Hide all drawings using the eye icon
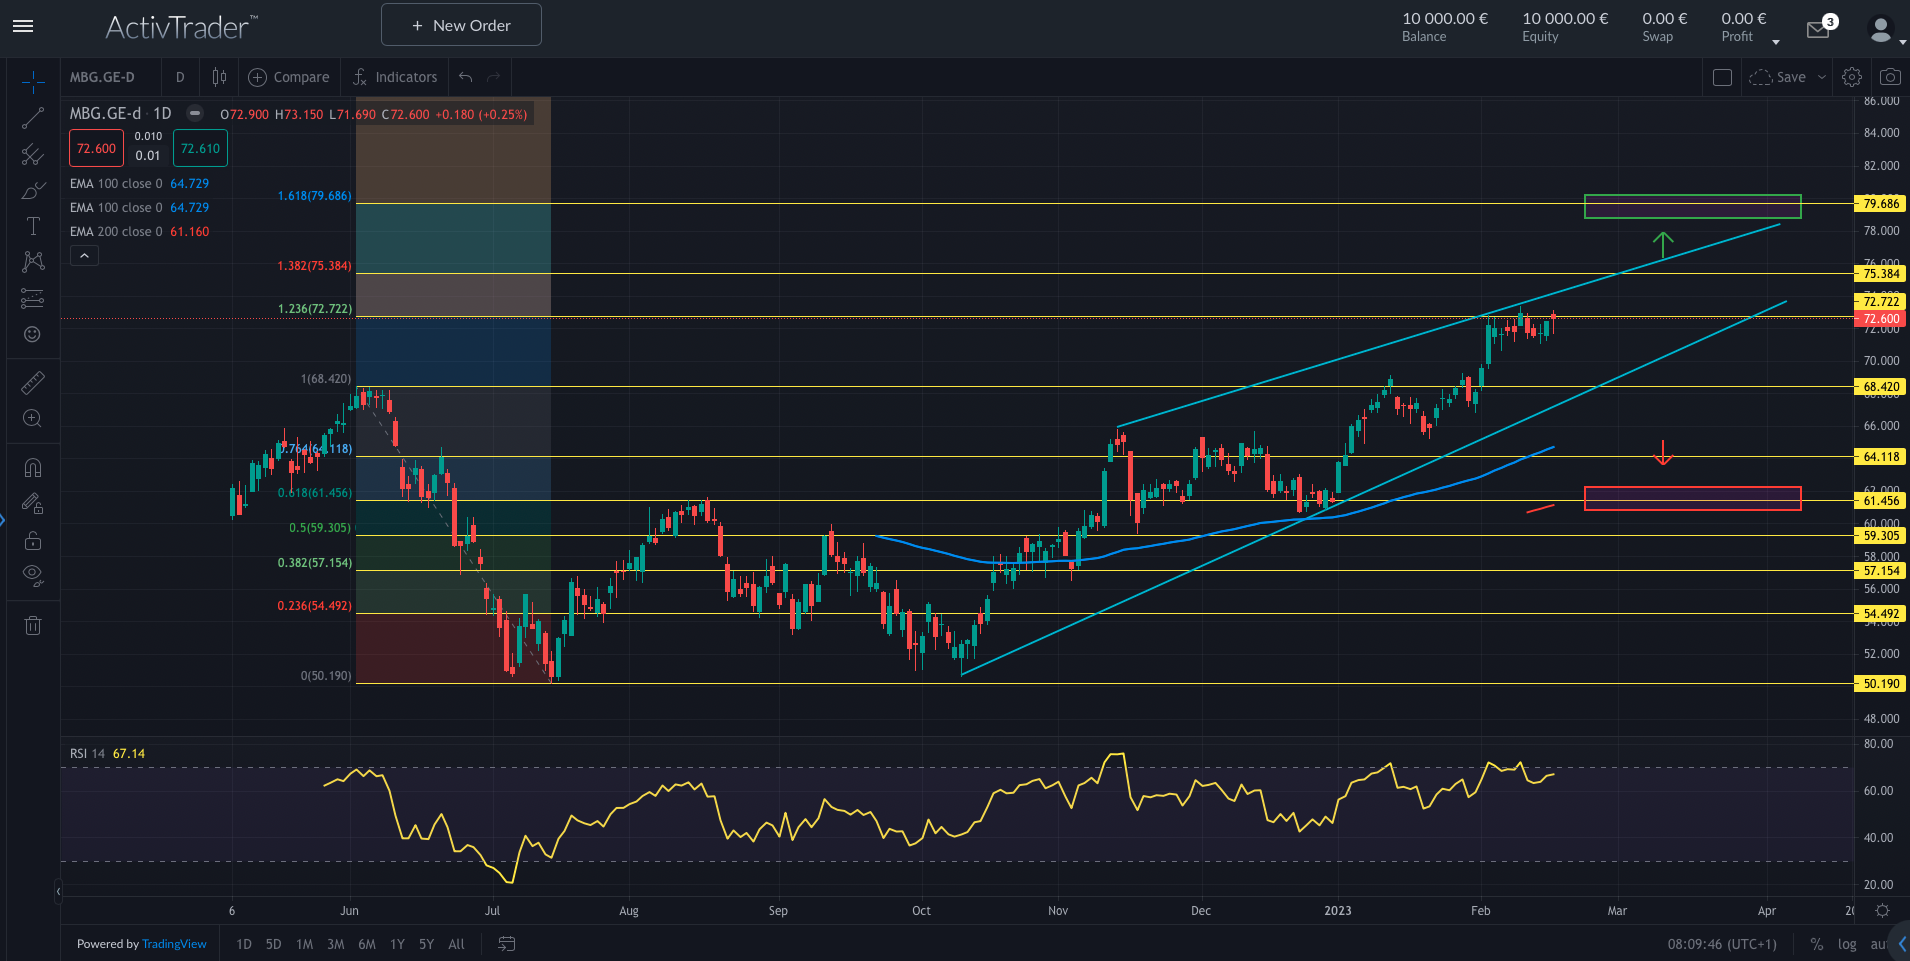 33,575
